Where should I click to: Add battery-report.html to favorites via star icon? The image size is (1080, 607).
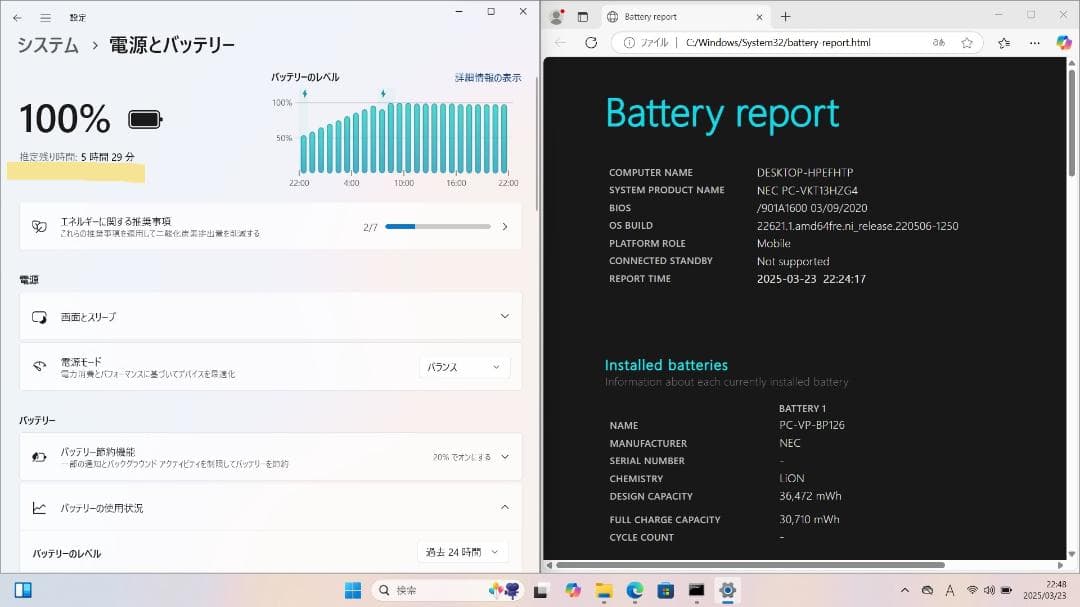(966, 42)
